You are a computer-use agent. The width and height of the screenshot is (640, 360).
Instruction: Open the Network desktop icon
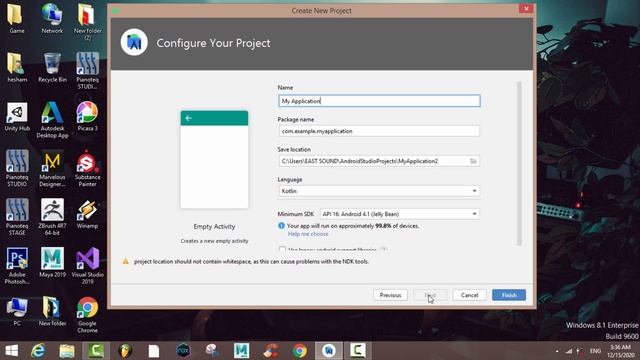pyautogui.click(x=52, y=18)
